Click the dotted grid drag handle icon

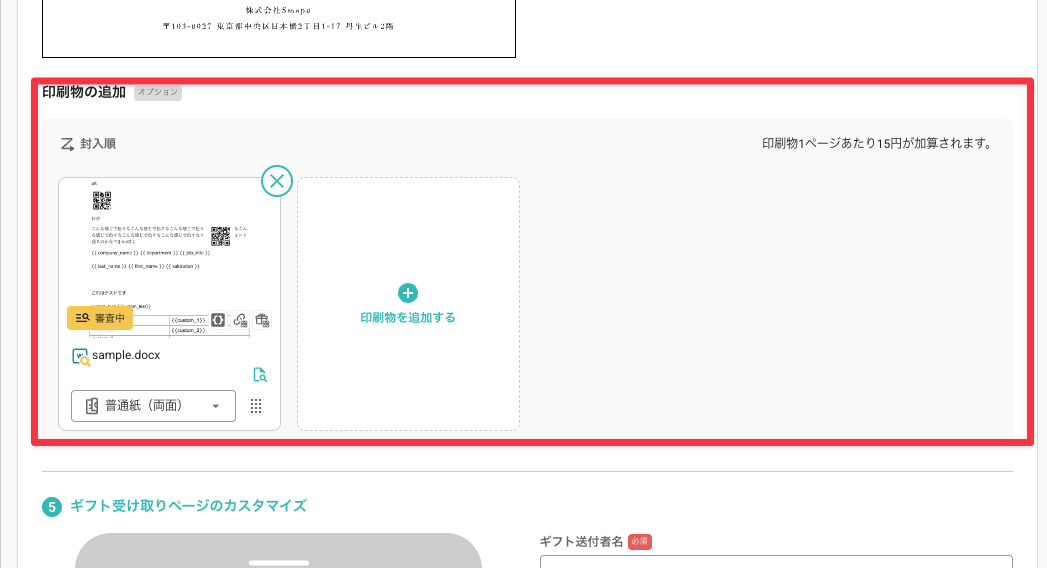coord(256,406)
